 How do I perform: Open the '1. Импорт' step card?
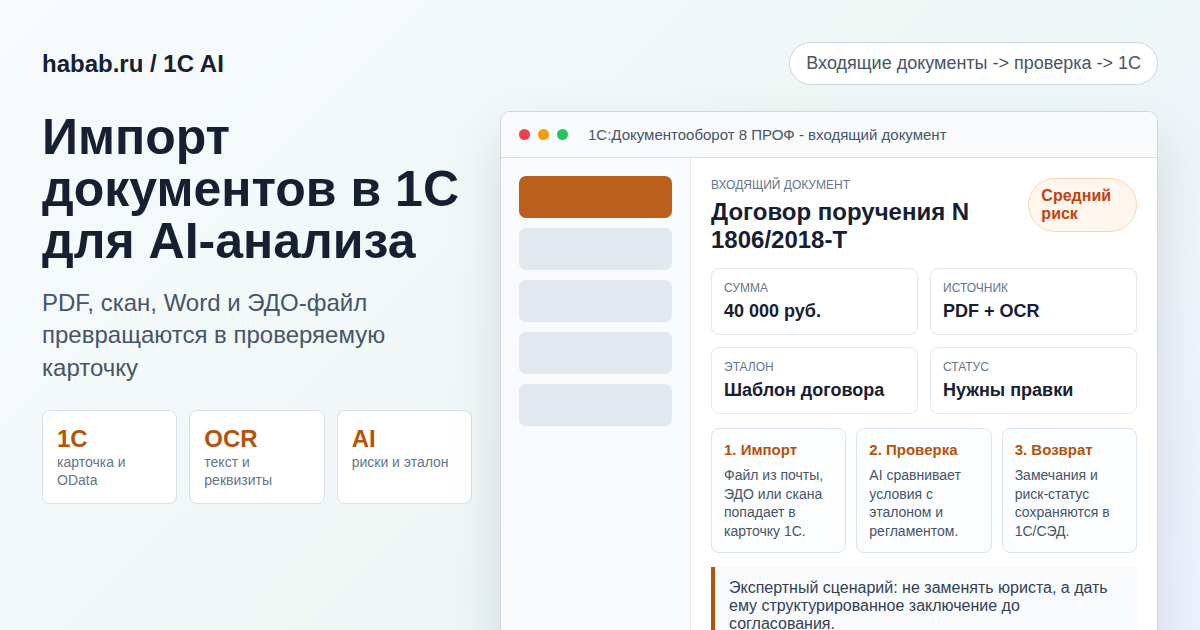778,490
